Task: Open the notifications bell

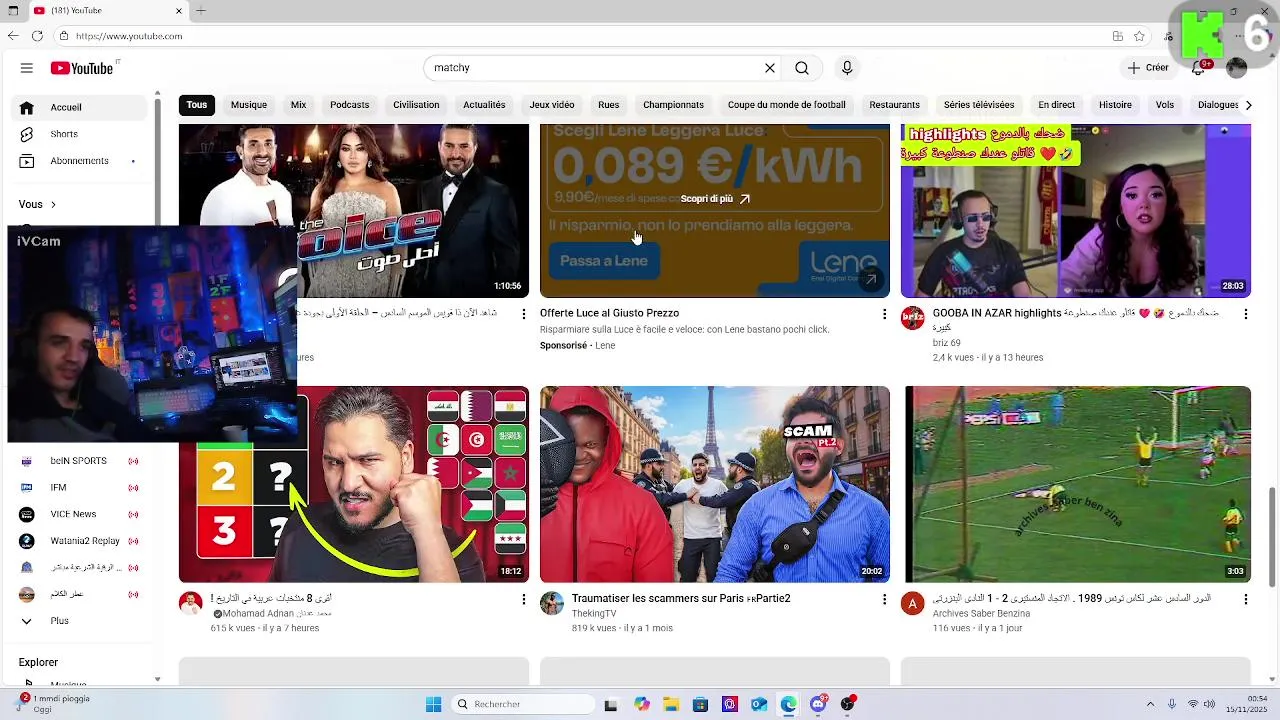Action: (1198, 68)
